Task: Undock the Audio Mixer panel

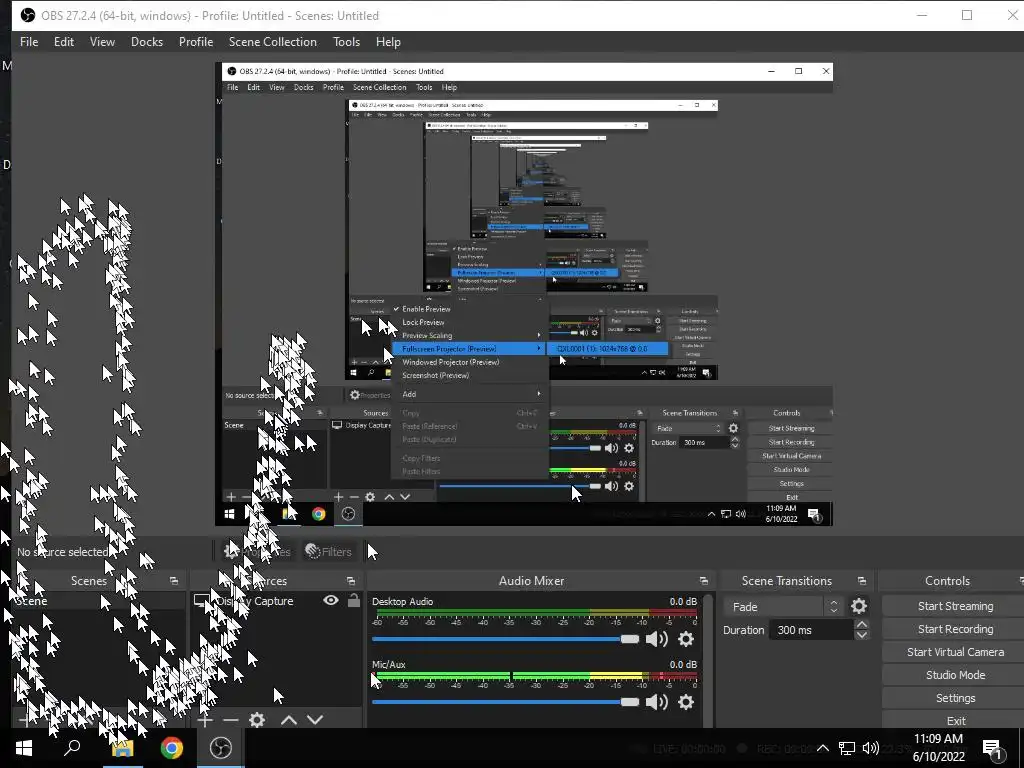Action: [703, 581]
